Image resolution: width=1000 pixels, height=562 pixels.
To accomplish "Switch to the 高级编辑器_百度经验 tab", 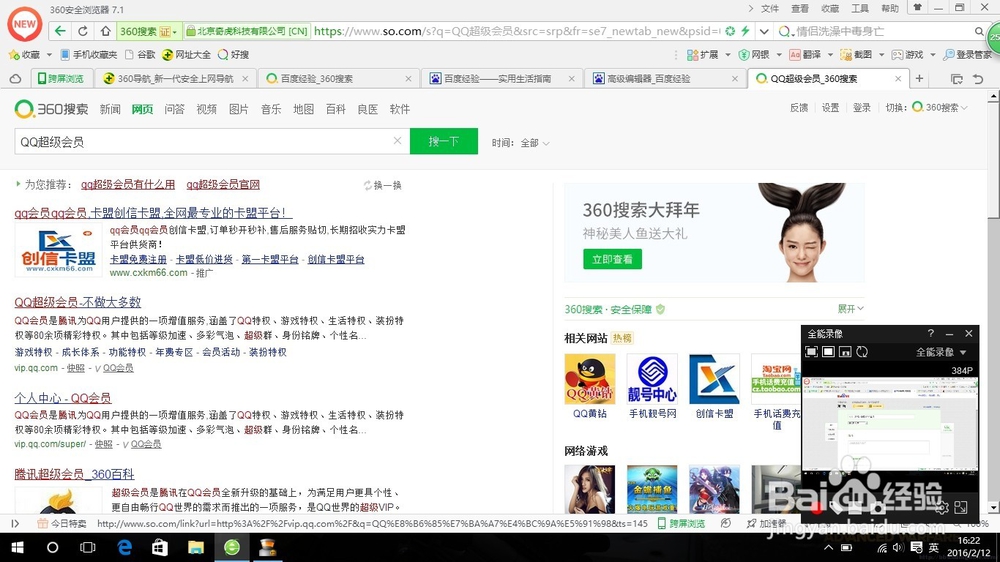I will click(665, 78).
